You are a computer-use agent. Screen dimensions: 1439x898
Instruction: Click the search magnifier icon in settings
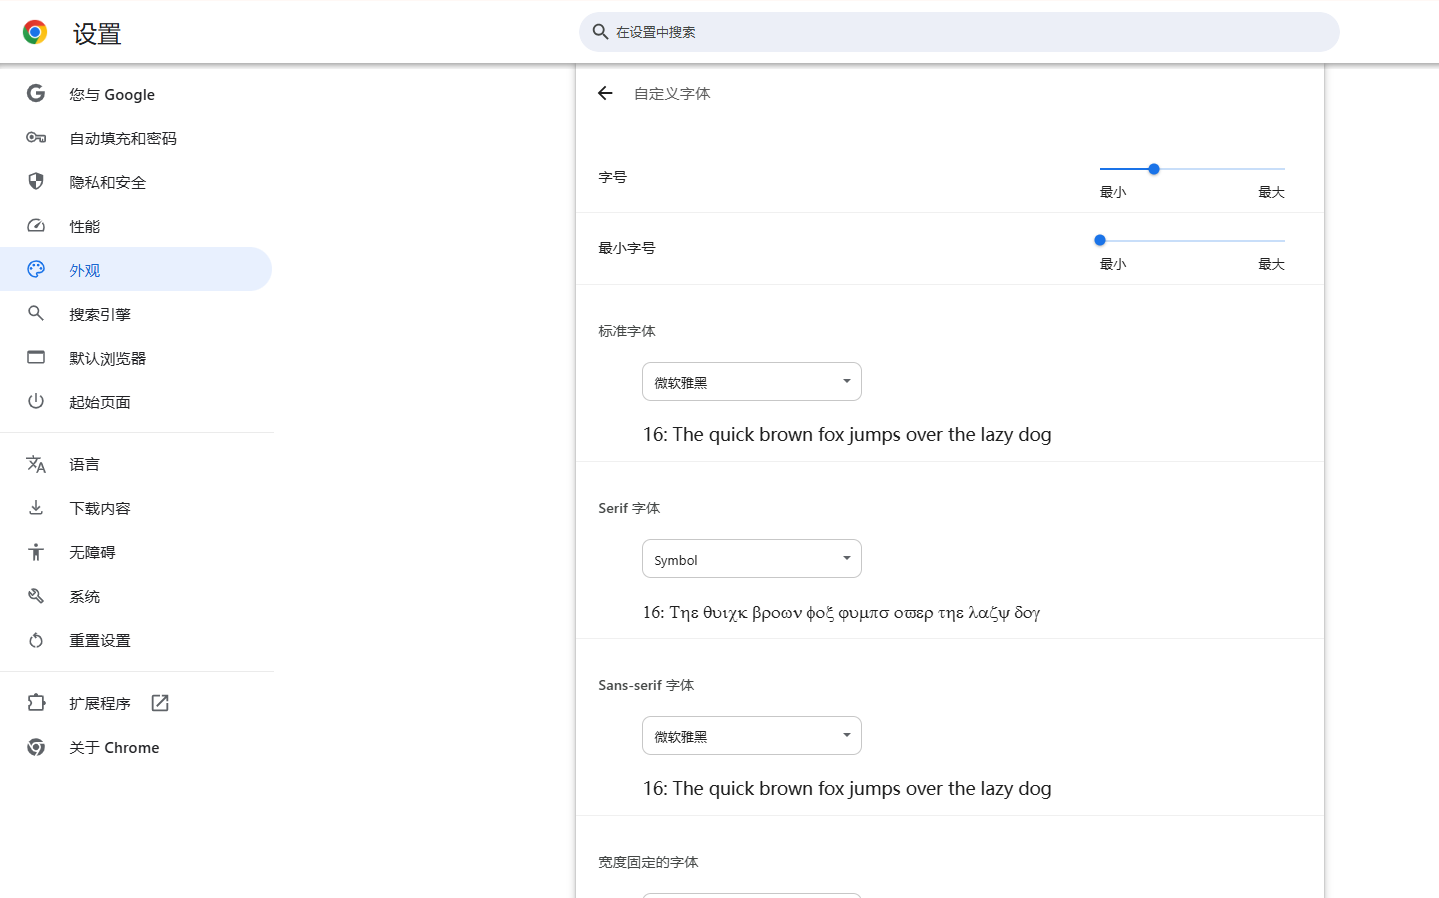600,32
